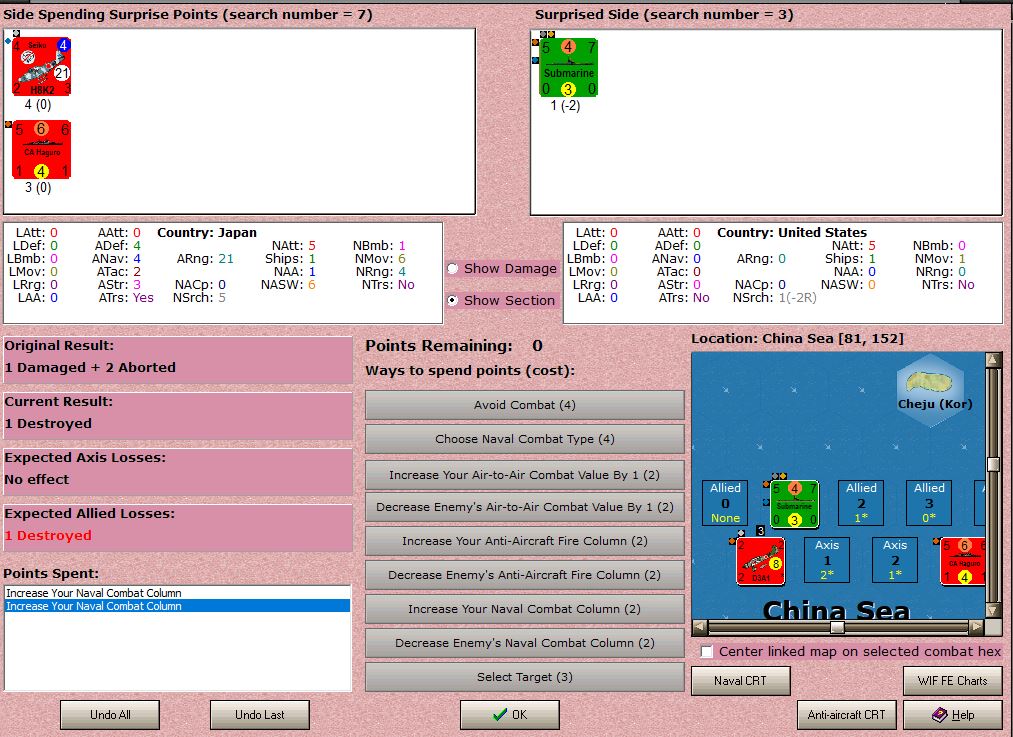Viewport: 1013px width, 737px height.
Task: Click the Undo All button
Action: point(110,715)
